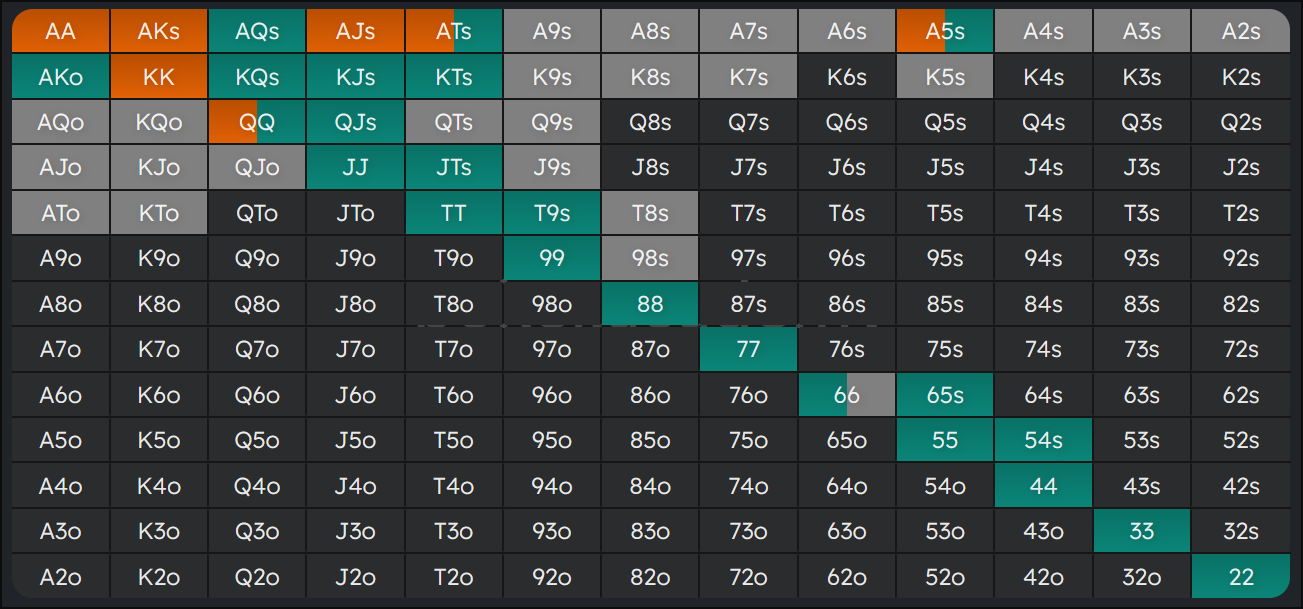The width and height of the screenshot is (1303, 609).
Task: Click the A2s cell in top-right corner
Action: (x=1240, y=31)
